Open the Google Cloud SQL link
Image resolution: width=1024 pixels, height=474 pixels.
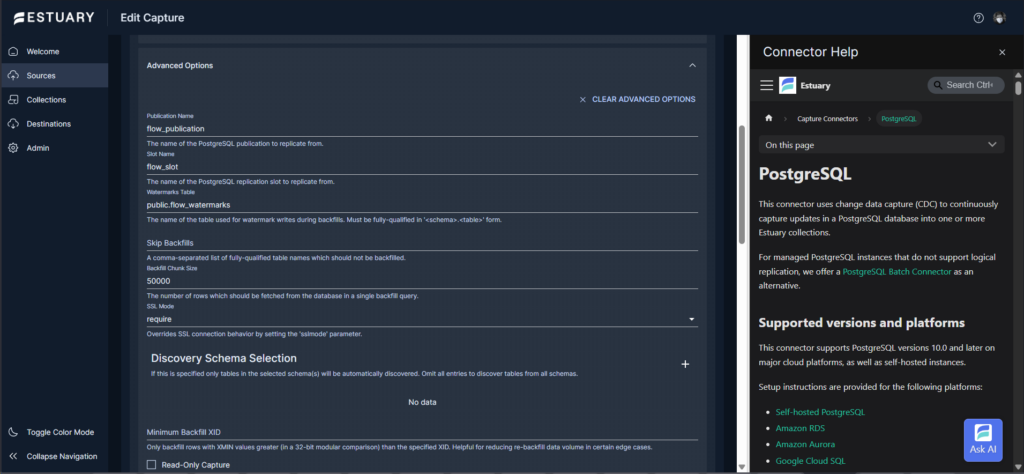click(x=810, y=461)
